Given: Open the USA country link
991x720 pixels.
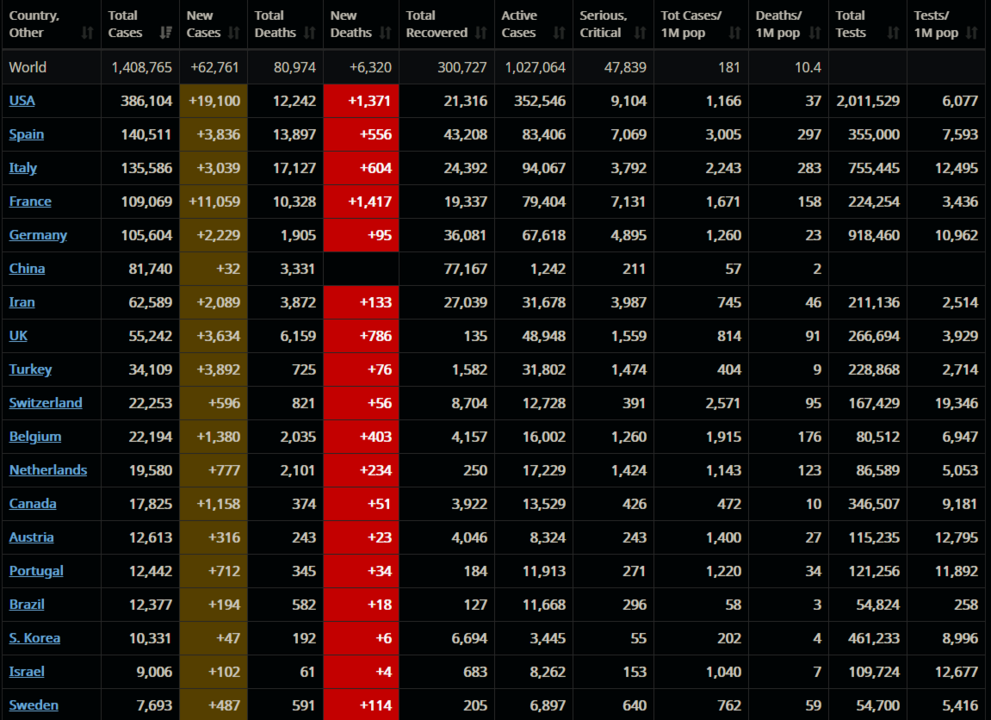Looking at the screenshot, I should (x=22, y=101).
